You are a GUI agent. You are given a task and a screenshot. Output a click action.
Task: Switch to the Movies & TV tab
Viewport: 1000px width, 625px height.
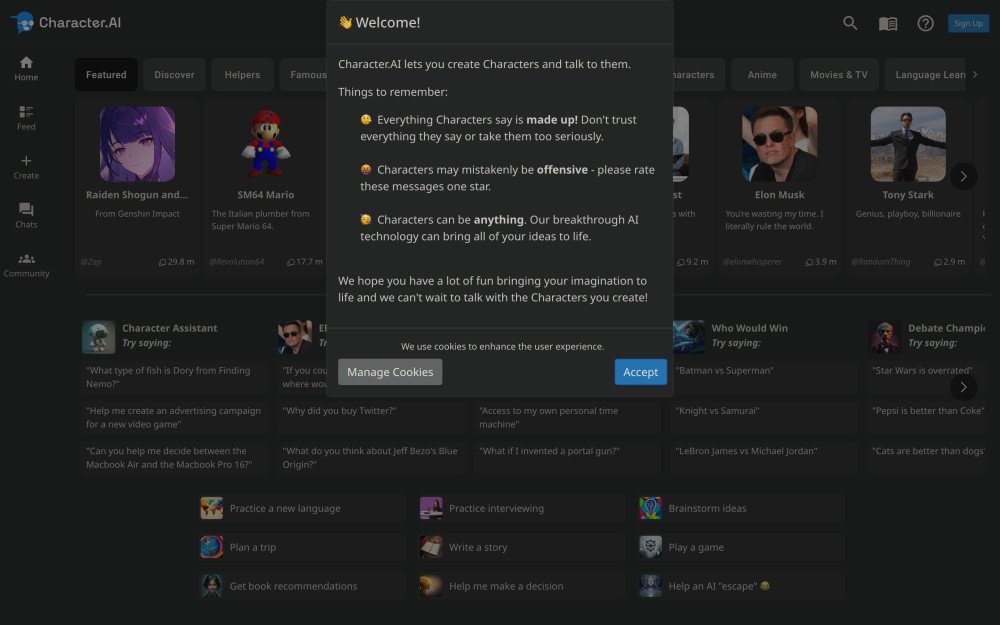click(838, 75)
